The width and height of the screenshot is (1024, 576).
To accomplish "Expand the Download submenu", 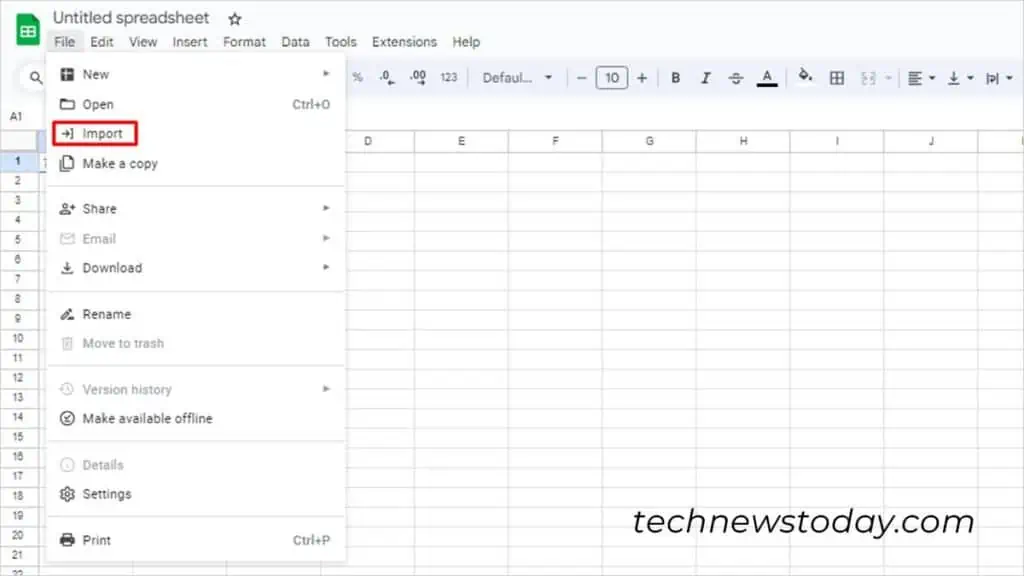I will [x=195, y=268].
